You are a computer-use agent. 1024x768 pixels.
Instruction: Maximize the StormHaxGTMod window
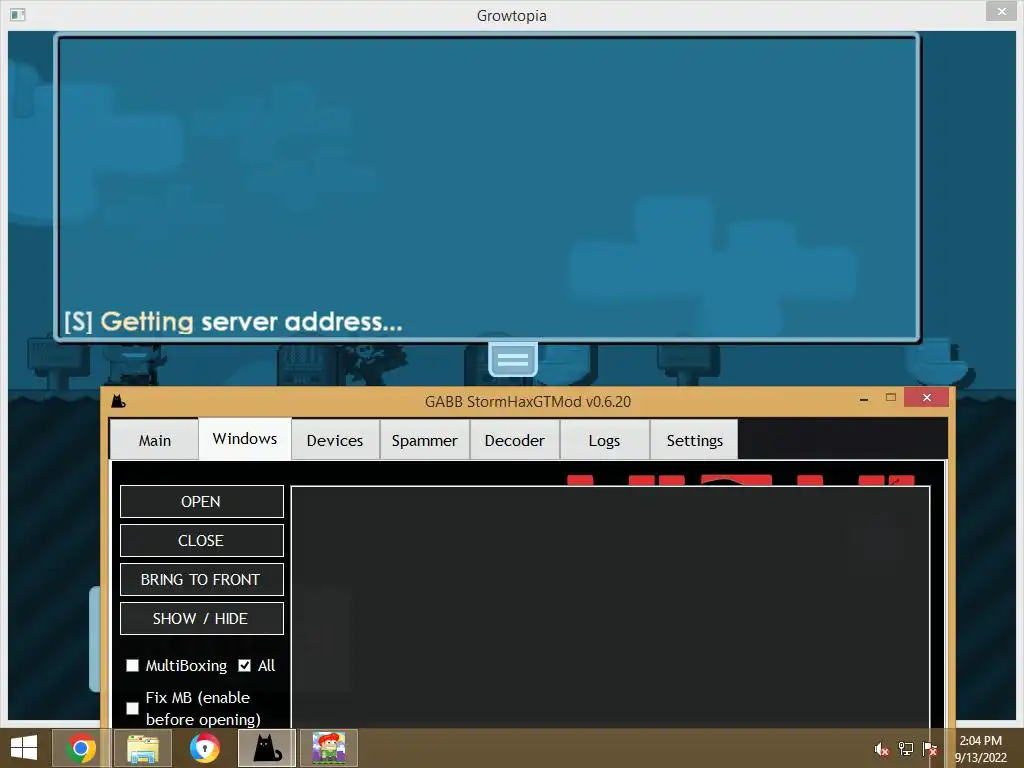coord(891,397)
